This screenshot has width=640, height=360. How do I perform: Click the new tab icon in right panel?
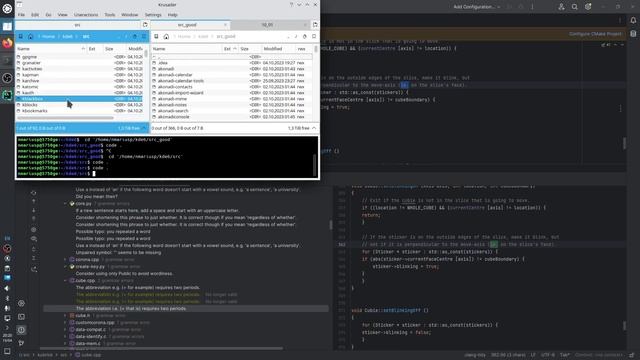[x=315, y=25]
